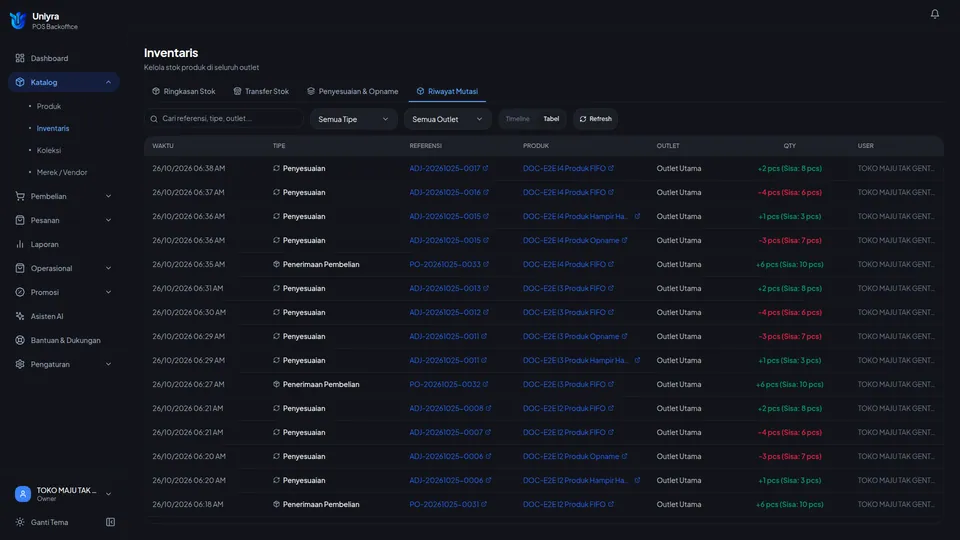Click the quantity in the 06:27 AM row
The image size is (960, 540).
click(x=790, y=384)
